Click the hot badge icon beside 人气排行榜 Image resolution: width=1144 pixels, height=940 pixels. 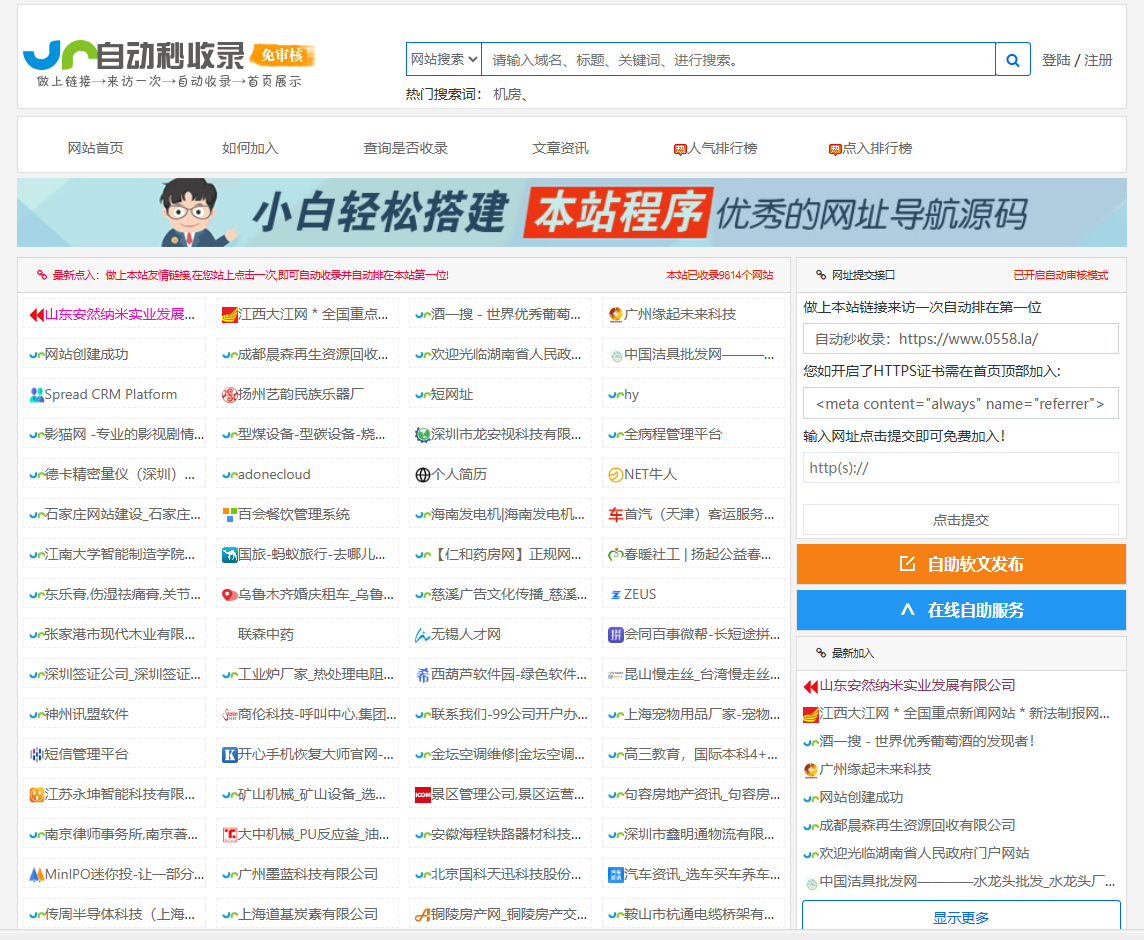tap(680, 150)
